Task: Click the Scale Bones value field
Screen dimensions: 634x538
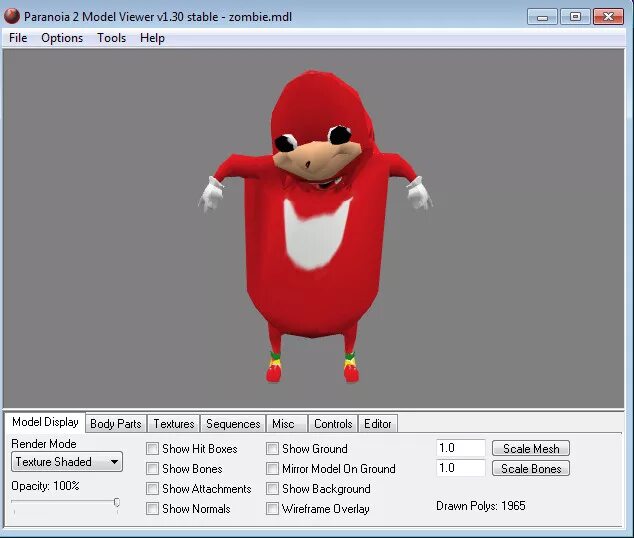Action: (x=461, y=468)
